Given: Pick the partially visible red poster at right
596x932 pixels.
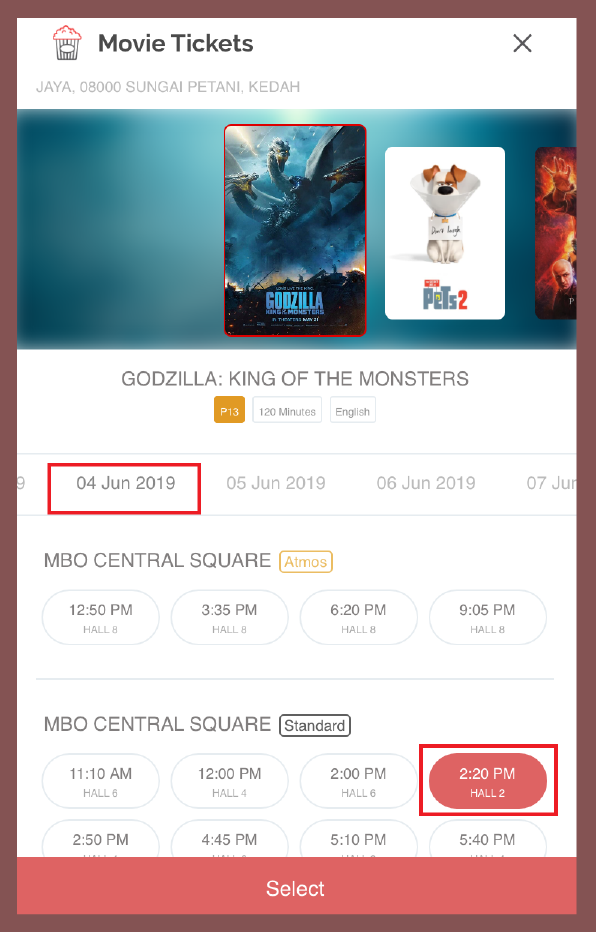Looking at the screenshot, I should (x=556, y=233).
